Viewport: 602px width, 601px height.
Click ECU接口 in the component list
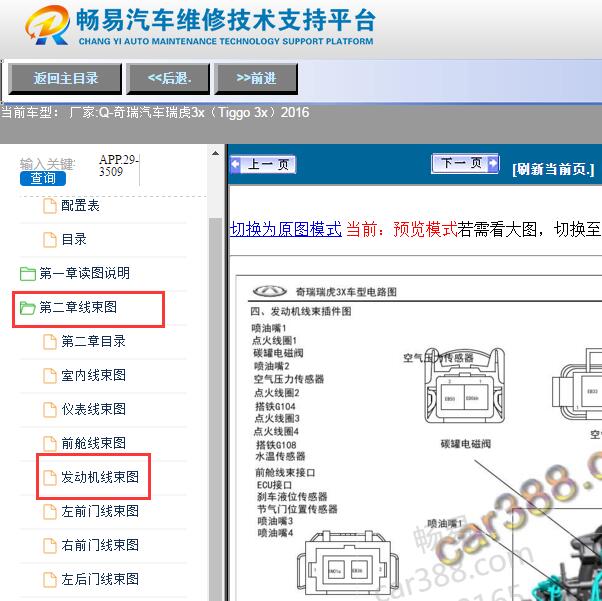pyautogui.click(x=274, y=485)
